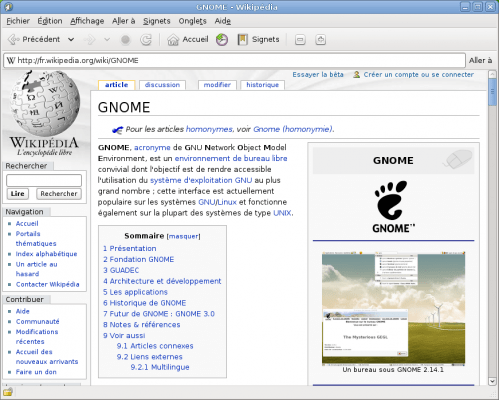Open the UNIX link
This screenshot has height=400, width=499.
pyautogui.click(x=282, y=213)
